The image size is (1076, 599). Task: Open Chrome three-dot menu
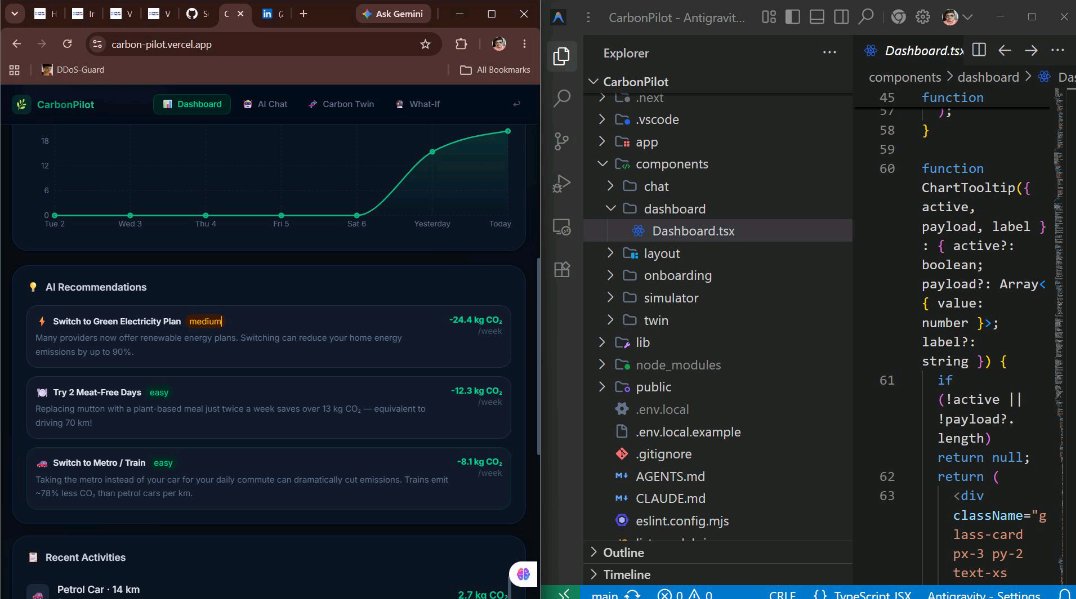pyautogui.click(x=524, y=44)
